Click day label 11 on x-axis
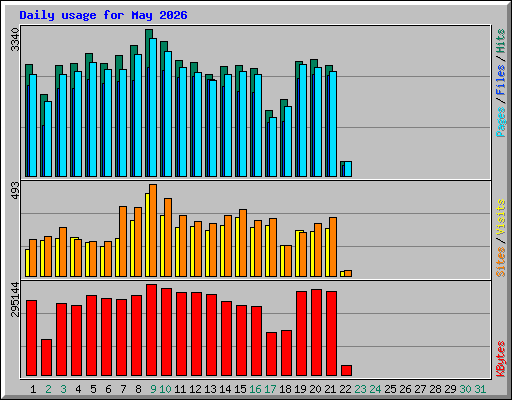This screenshot has height=400, width=512. click(x=180, y=389)
